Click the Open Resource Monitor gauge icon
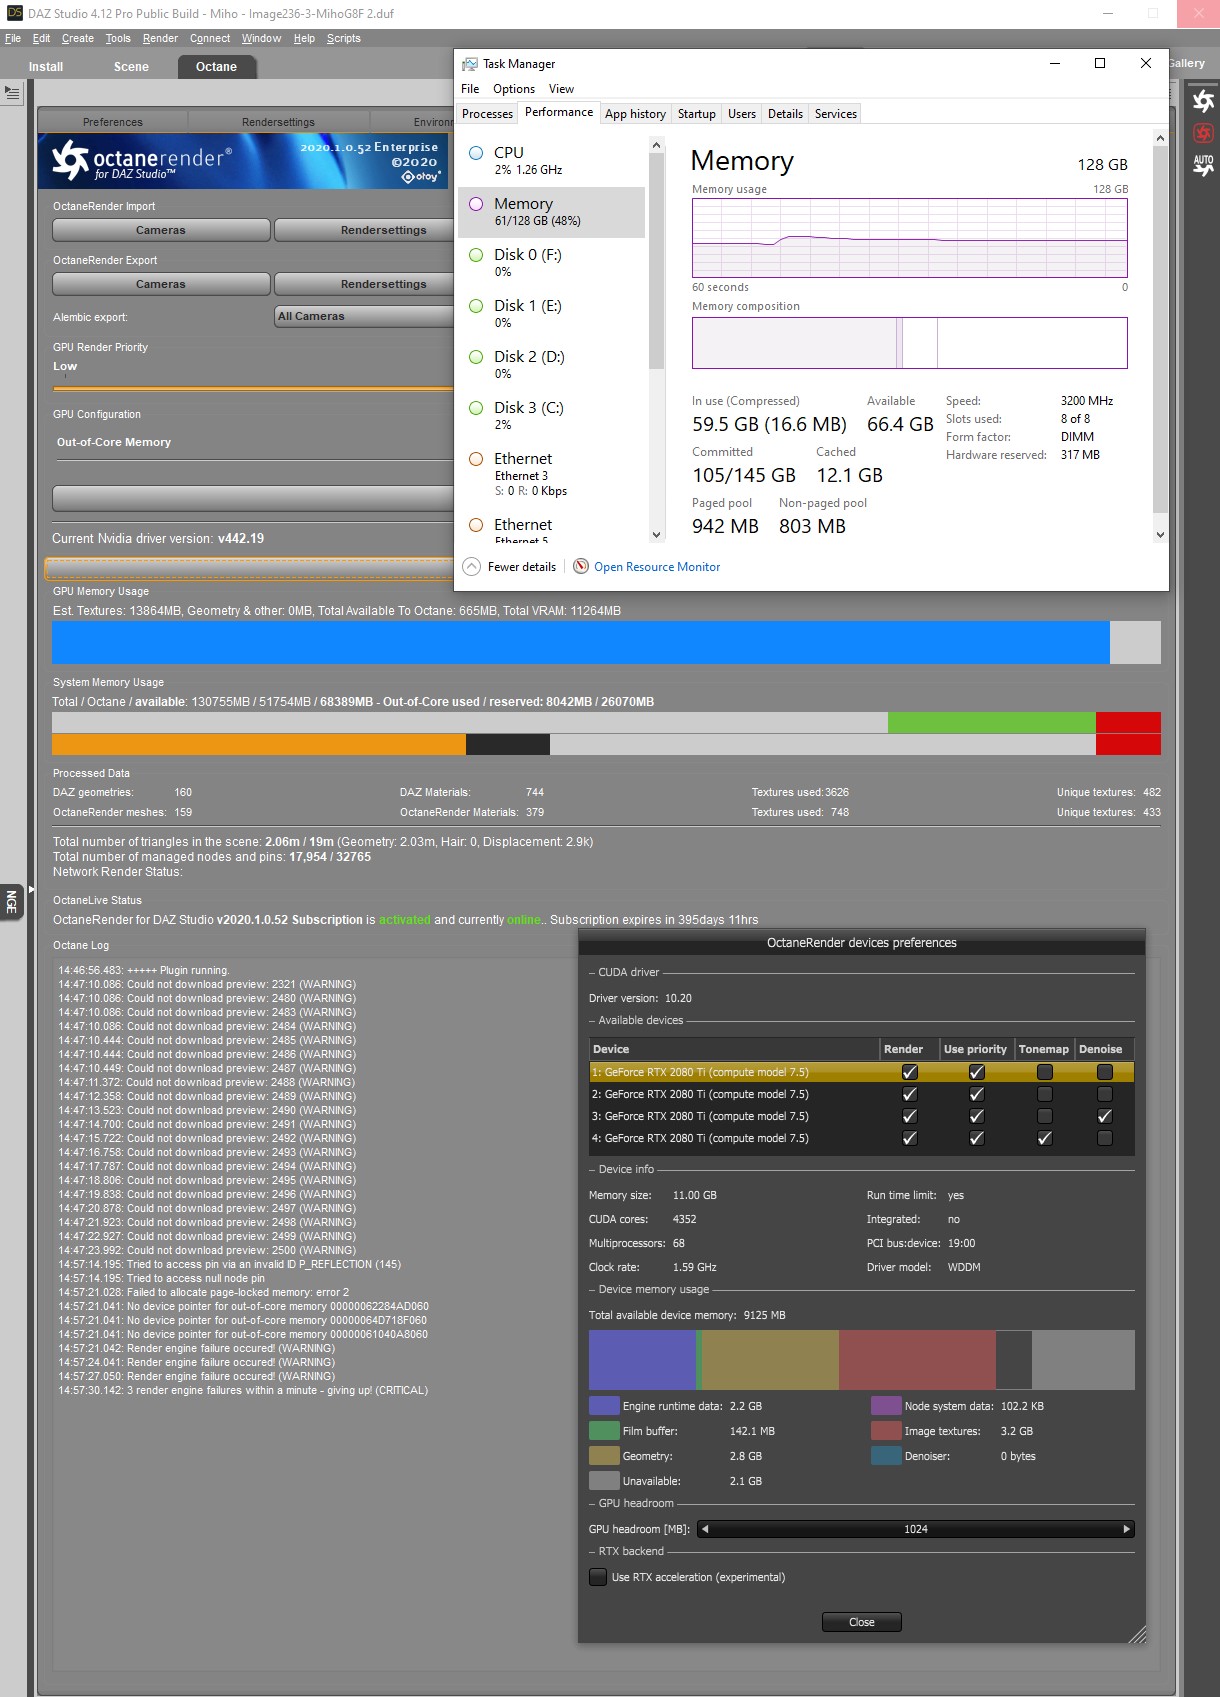 click(x=581, y=566)
